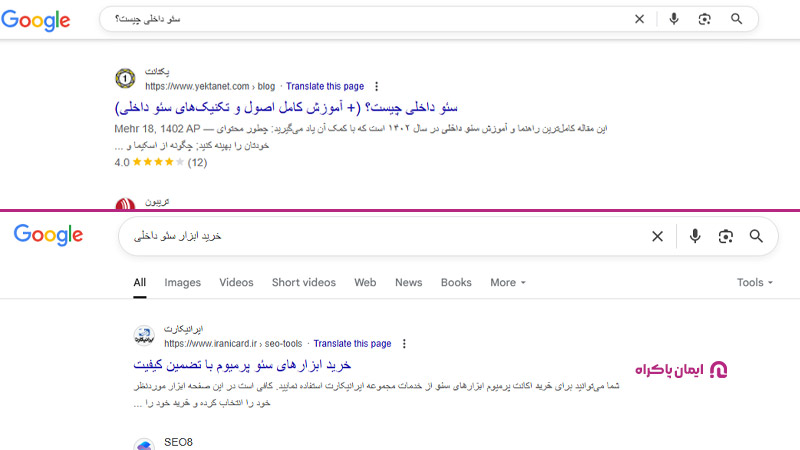Switch to the Web tab

click(x=365, y=283)
